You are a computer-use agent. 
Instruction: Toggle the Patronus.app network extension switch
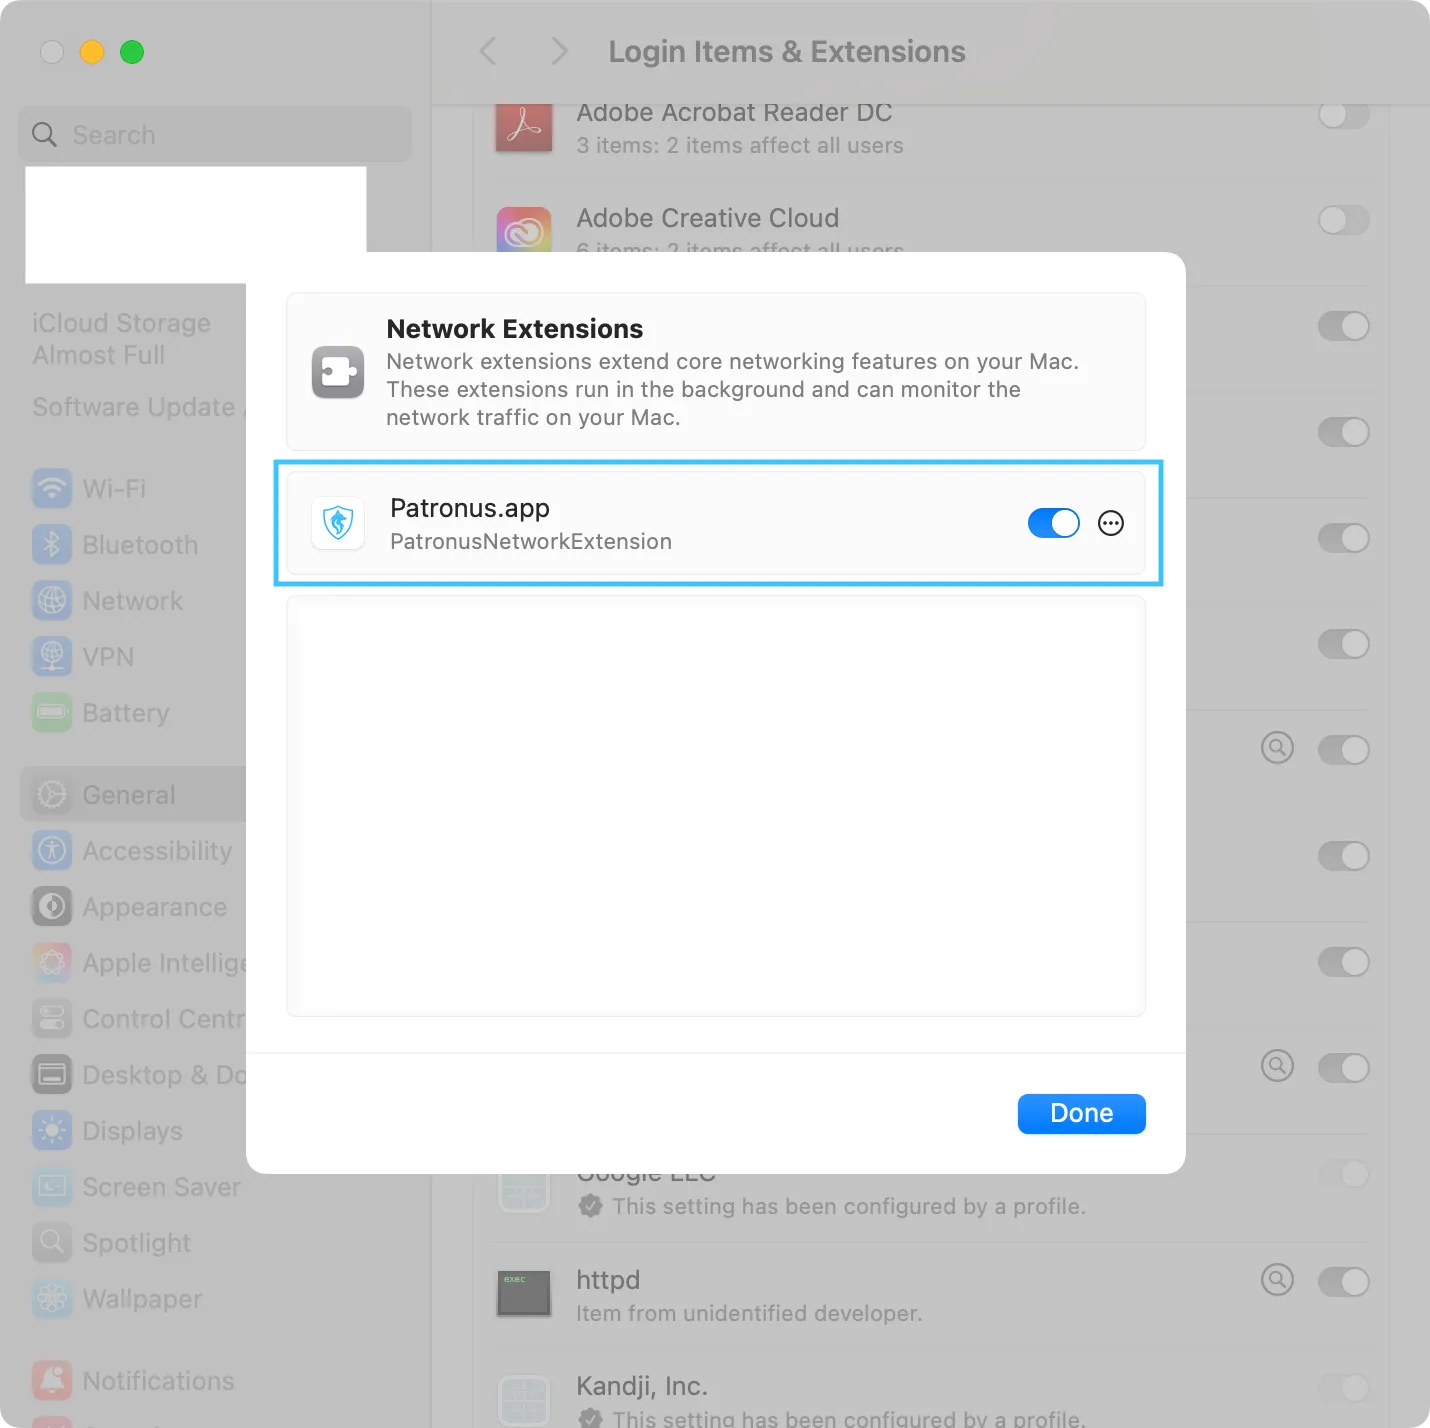point(1053,523)
